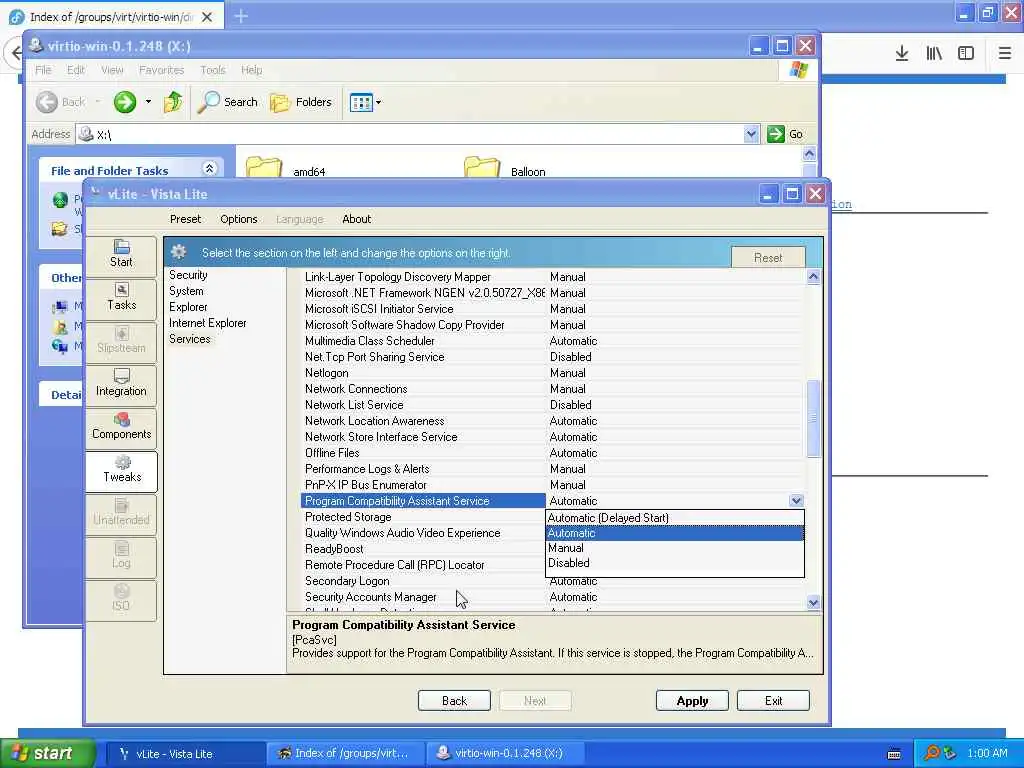Choose Automatic in the startup dropdown
Image resolution: width=1024 pixels, height=768 pixels.
[675, 533]
